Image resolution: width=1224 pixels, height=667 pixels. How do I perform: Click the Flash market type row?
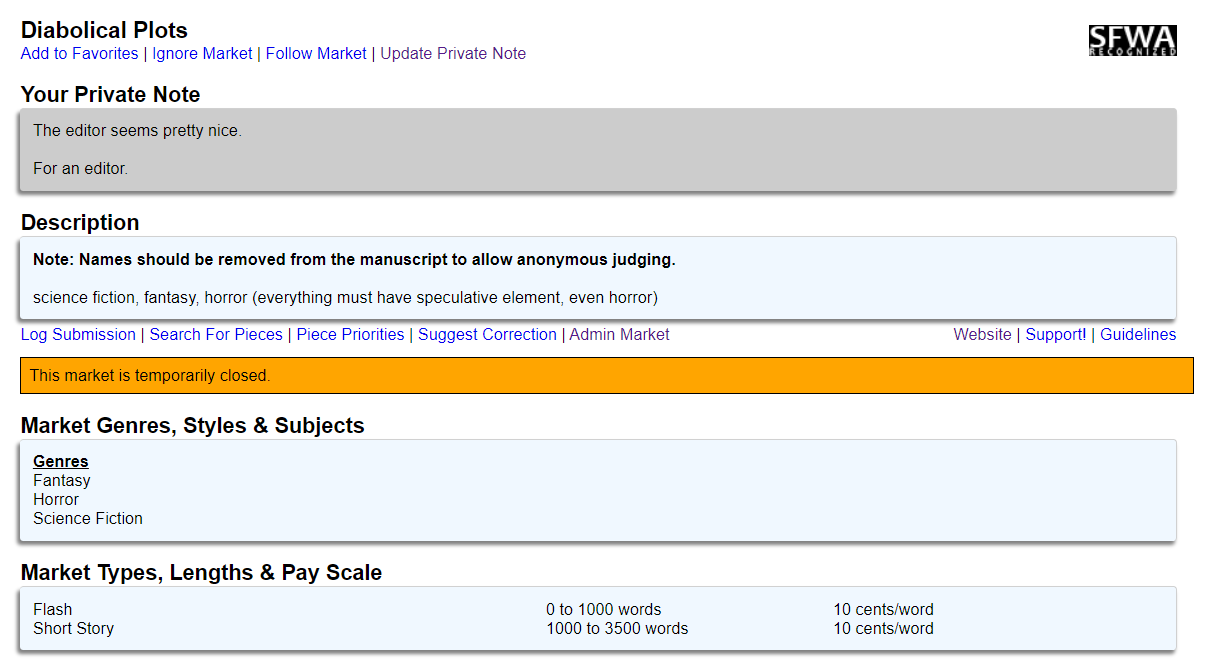click(x=53, y=610)
